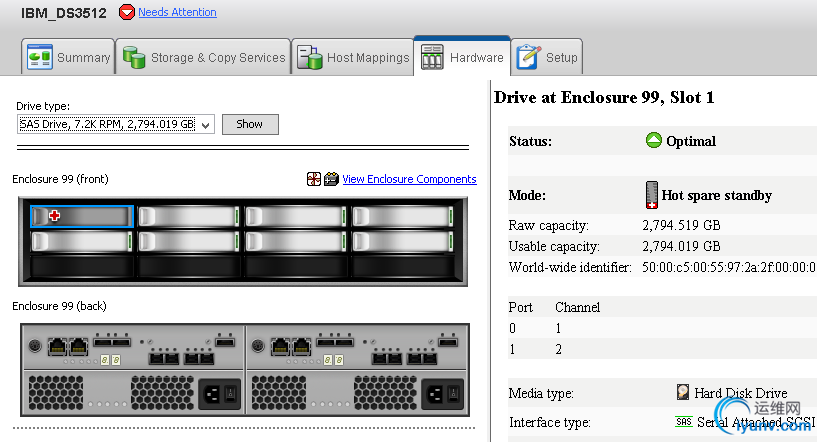This screenshot has width=817, height=442.
Task: Open the Drive type dropdown
Action: click(116, 124)
